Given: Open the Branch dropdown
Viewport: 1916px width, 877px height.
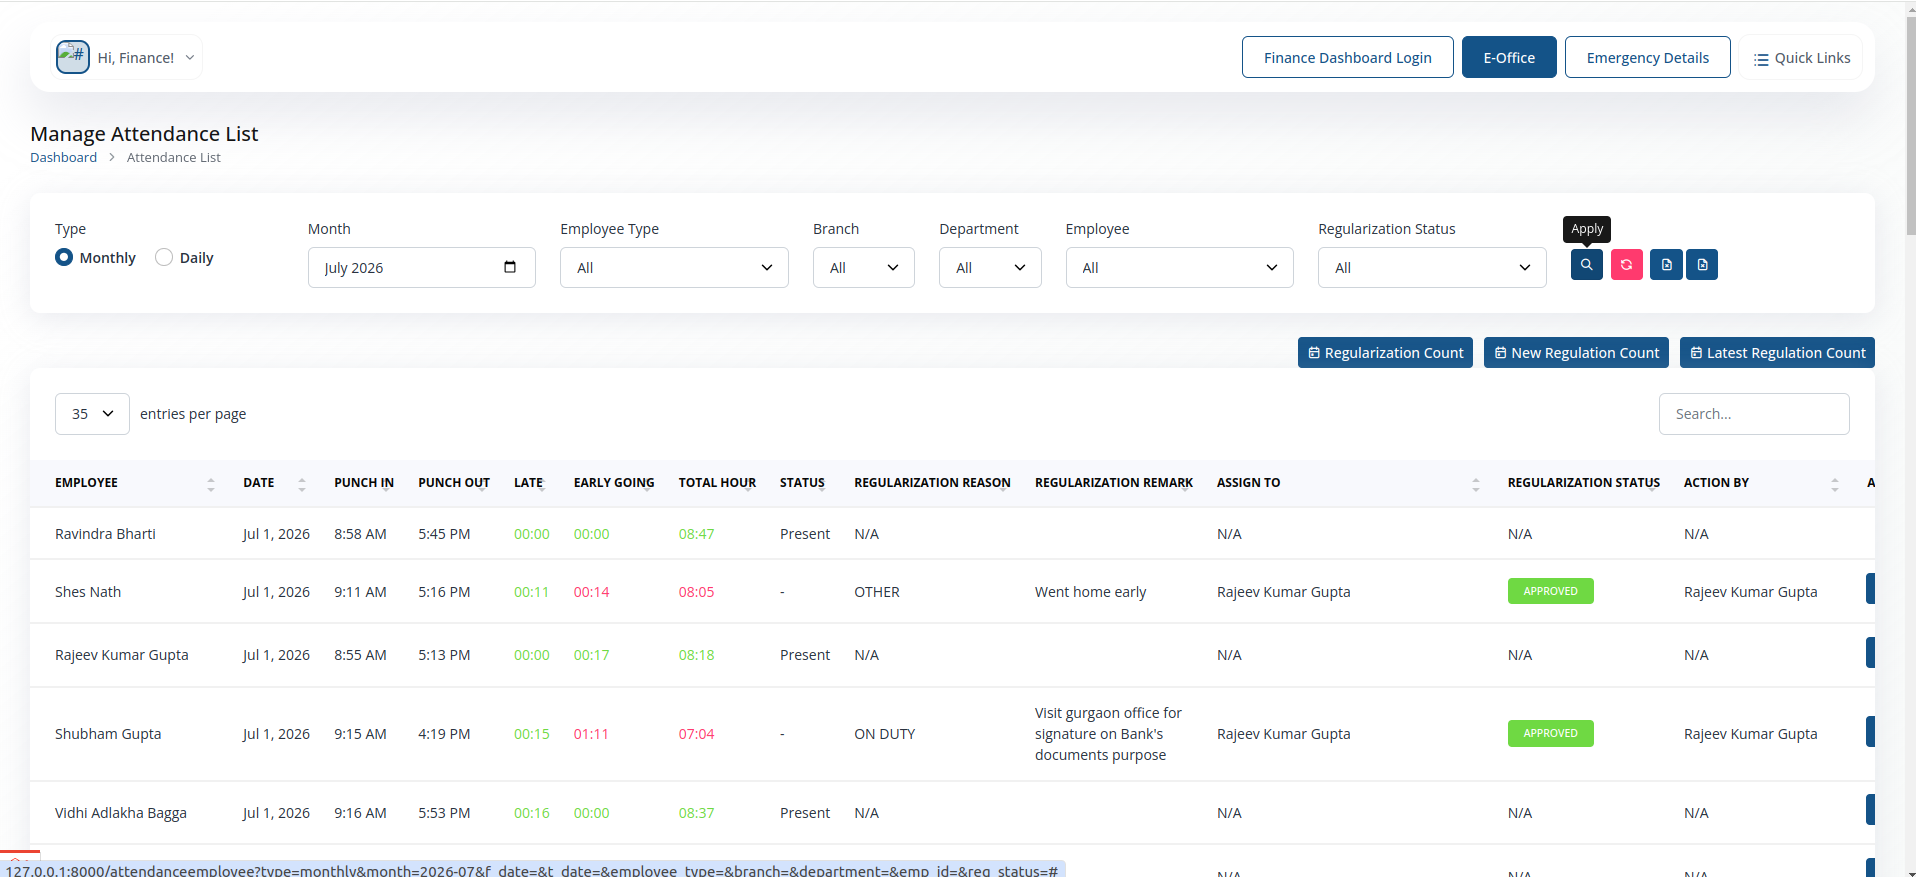Looking at the screenshot, I should 864,267.
